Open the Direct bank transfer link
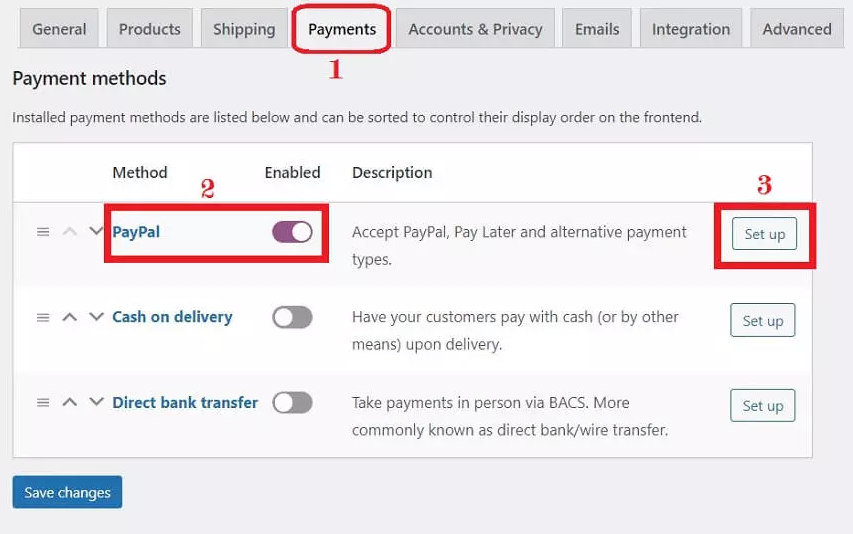 185,403
